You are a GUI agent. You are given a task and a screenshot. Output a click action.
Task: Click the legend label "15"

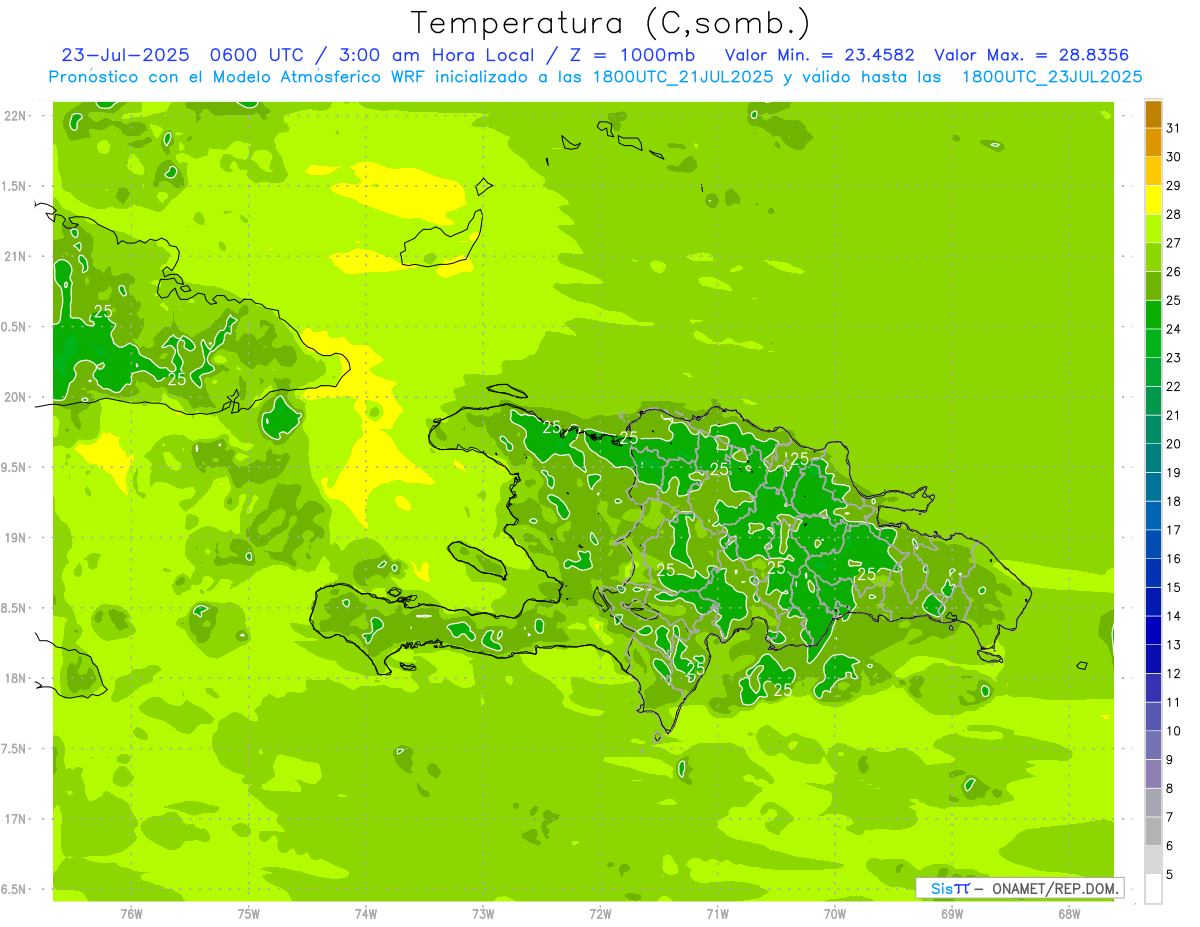coord(1173,588)
